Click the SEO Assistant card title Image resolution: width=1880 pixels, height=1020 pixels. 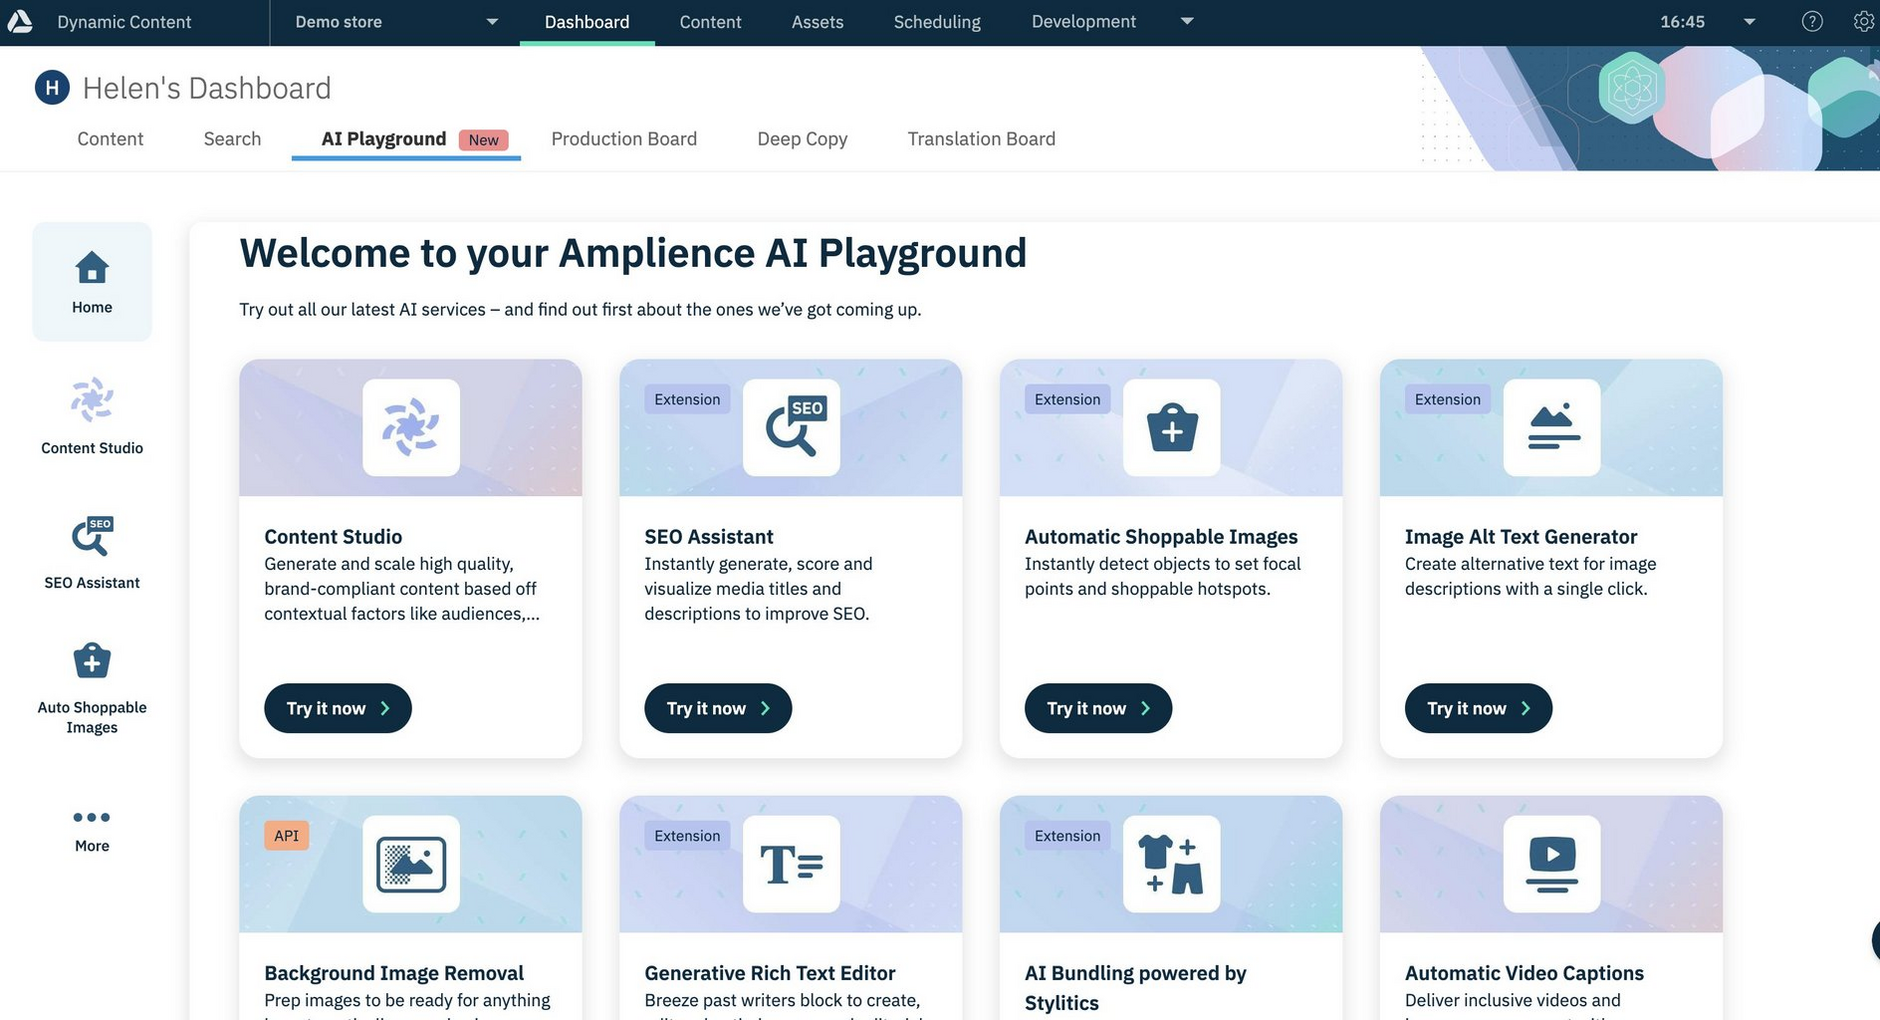[709, 537]
